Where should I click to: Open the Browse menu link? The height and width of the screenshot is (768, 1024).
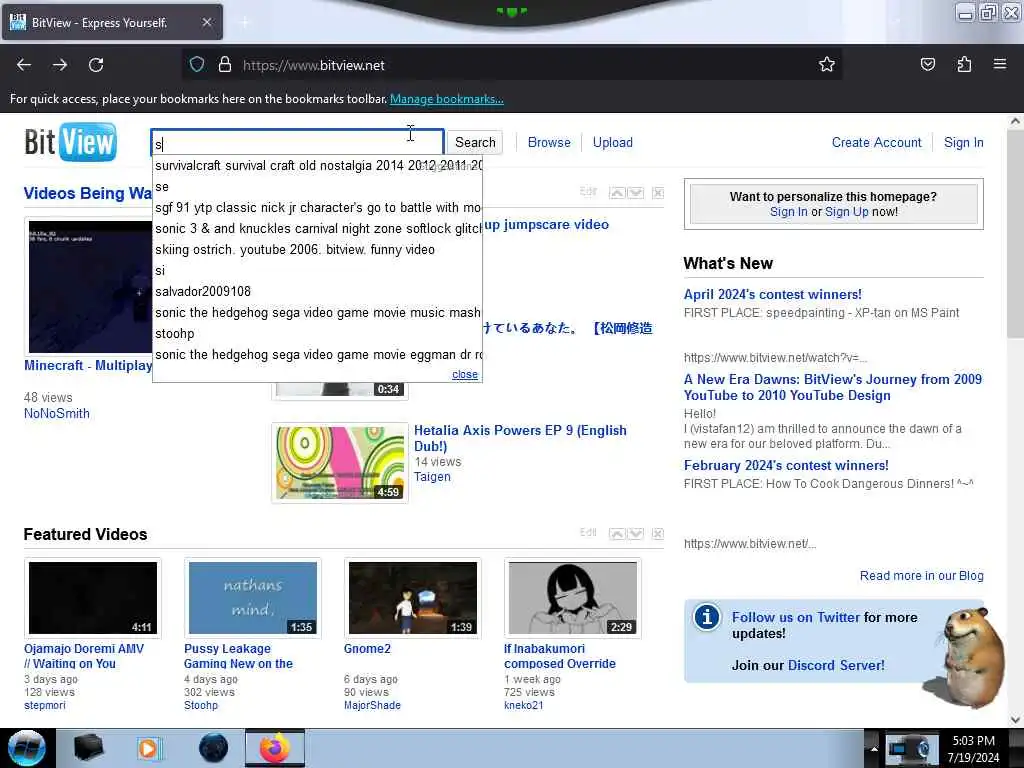click(x=549, y=142)
